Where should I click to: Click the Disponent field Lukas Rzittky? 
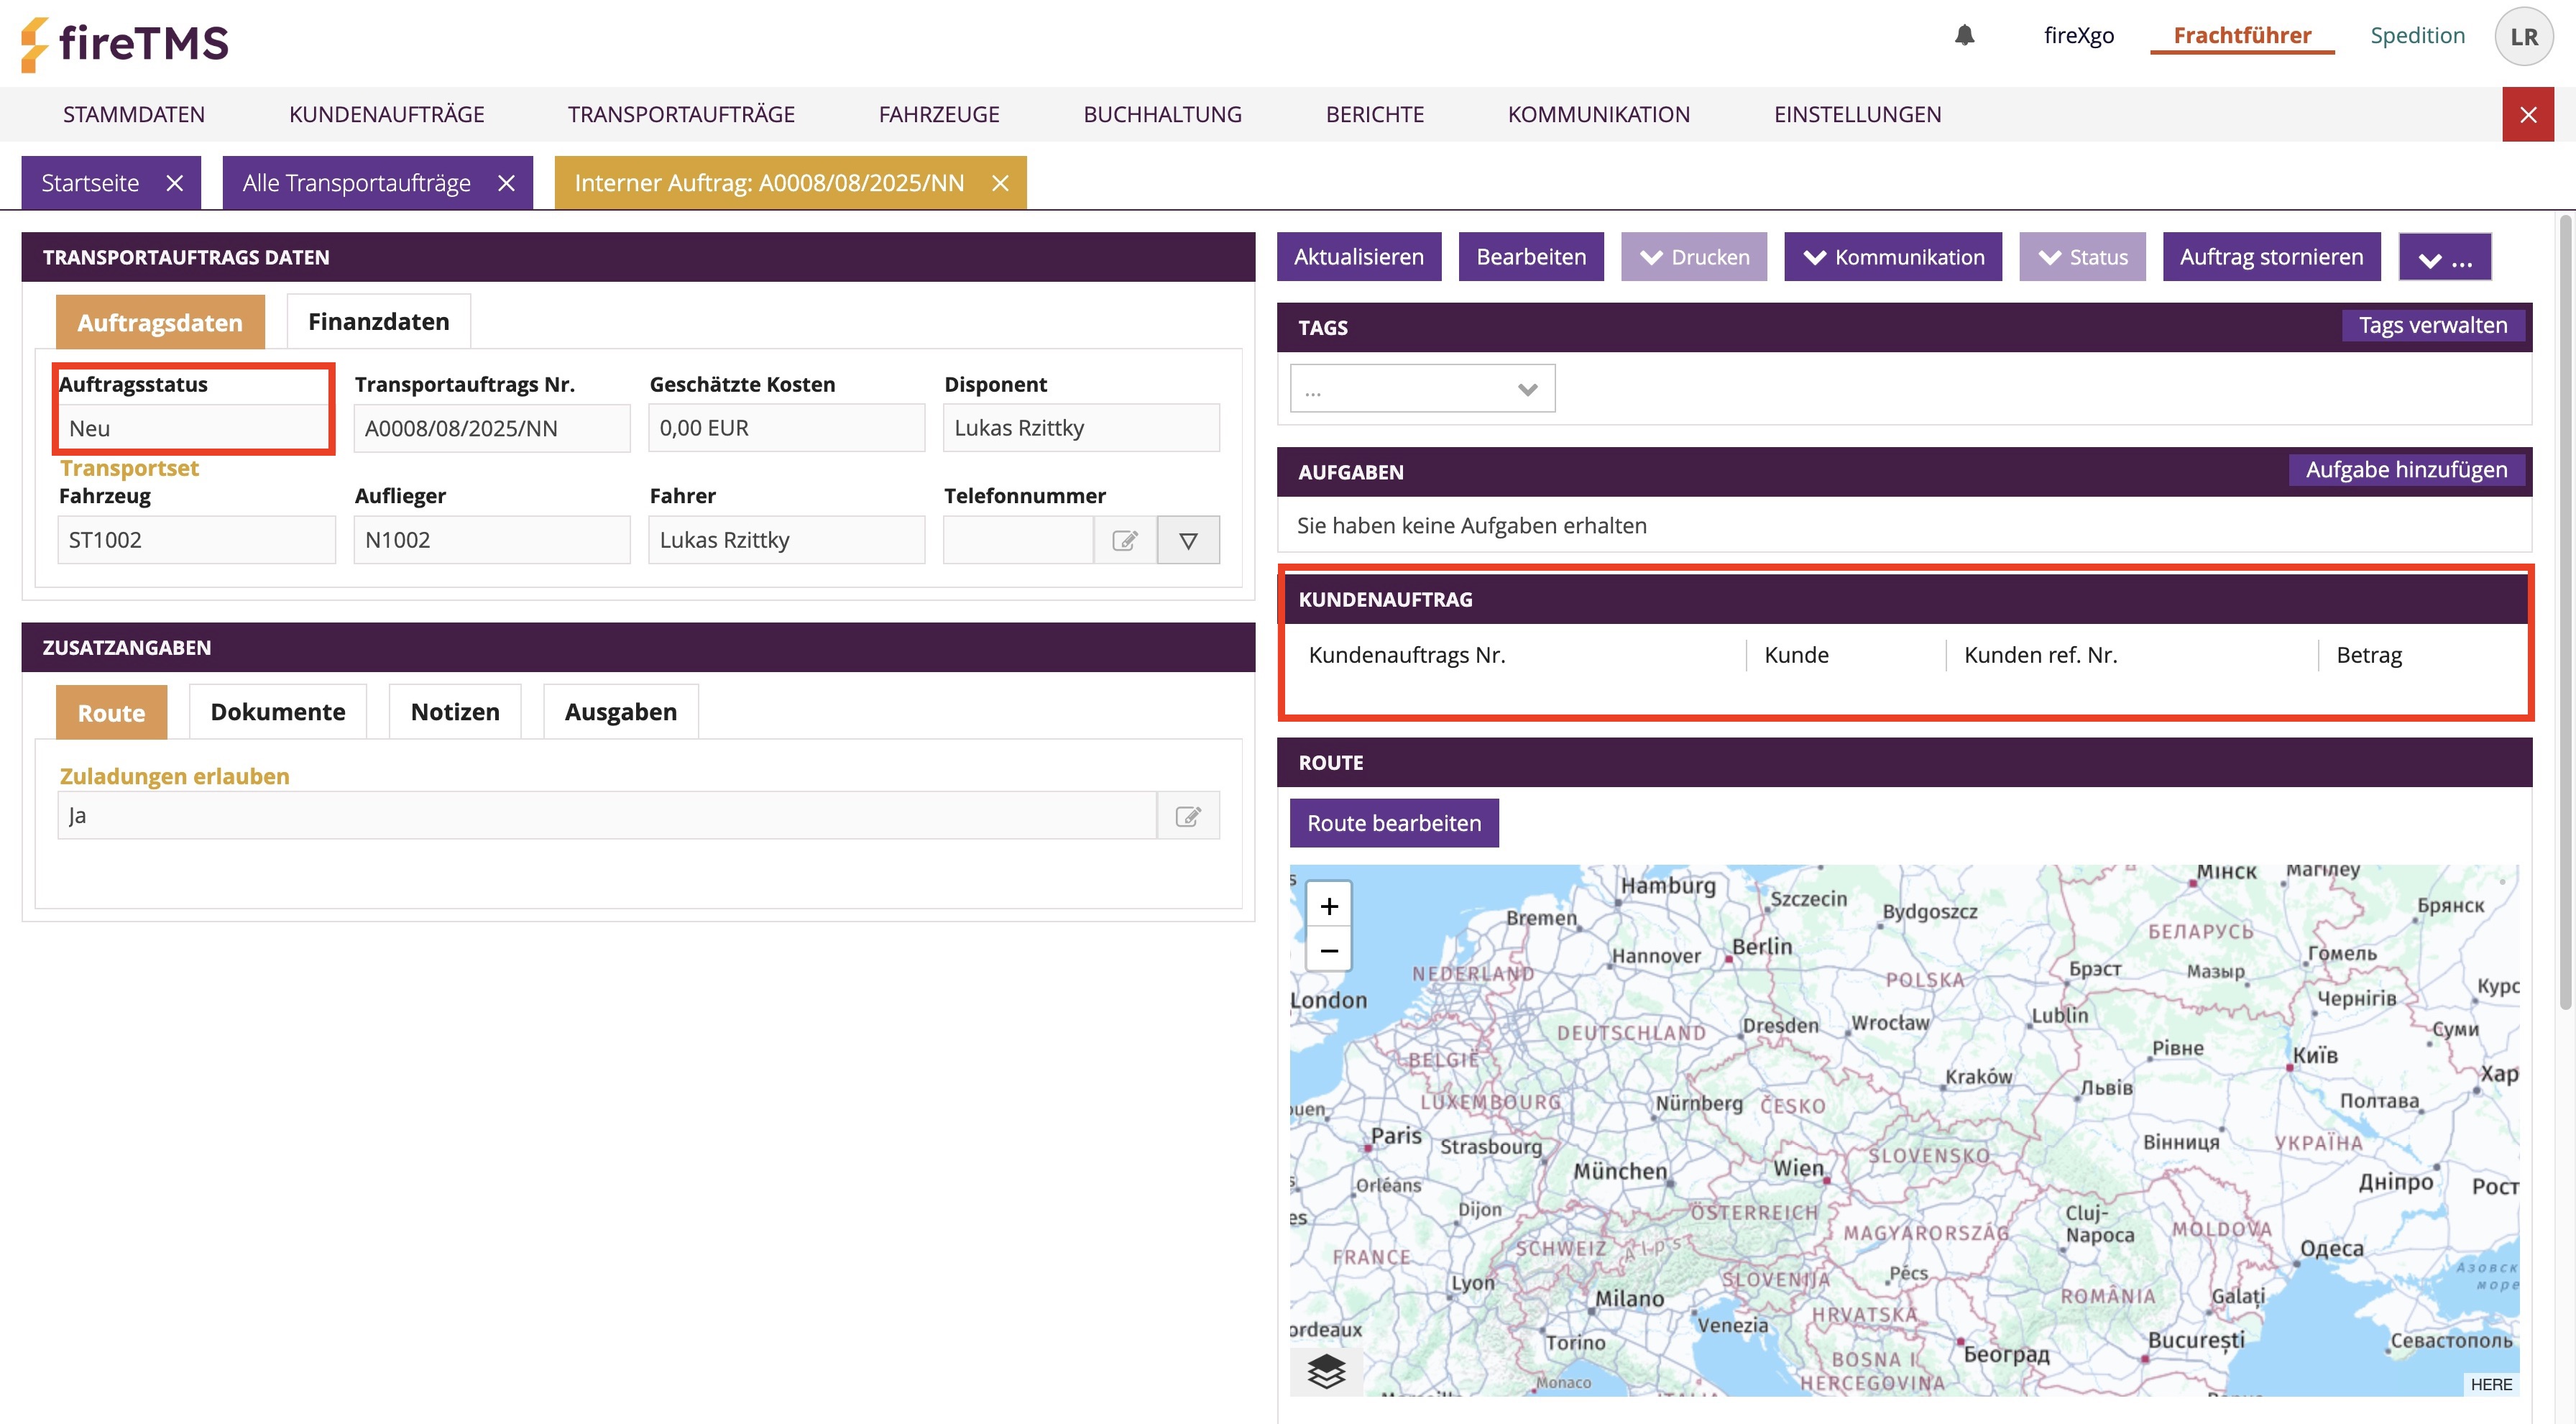click(1081, 429)
